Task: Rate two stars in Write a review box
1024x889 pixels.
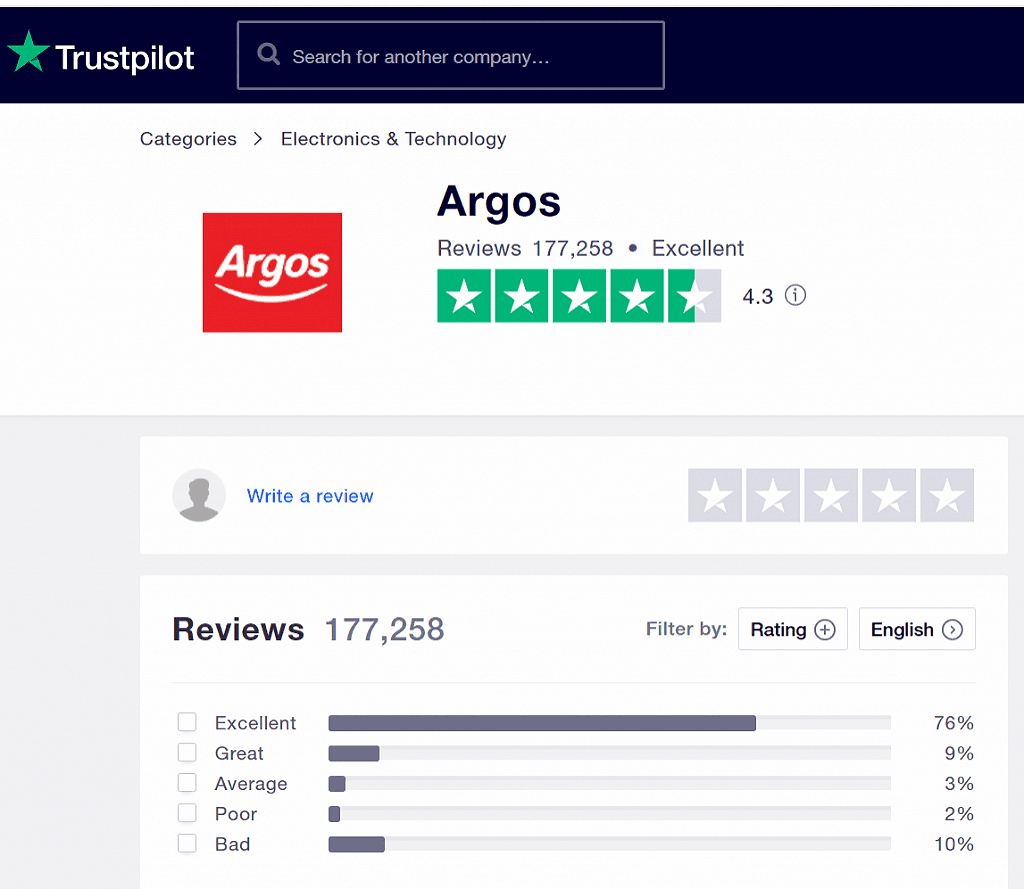Action: point(773,495)
